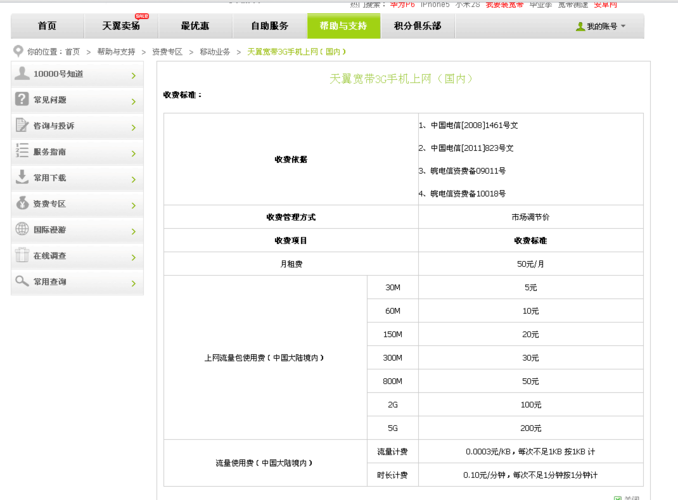Expand the 咨询与投诉 chevron arrow

click(x=134, y=128)
